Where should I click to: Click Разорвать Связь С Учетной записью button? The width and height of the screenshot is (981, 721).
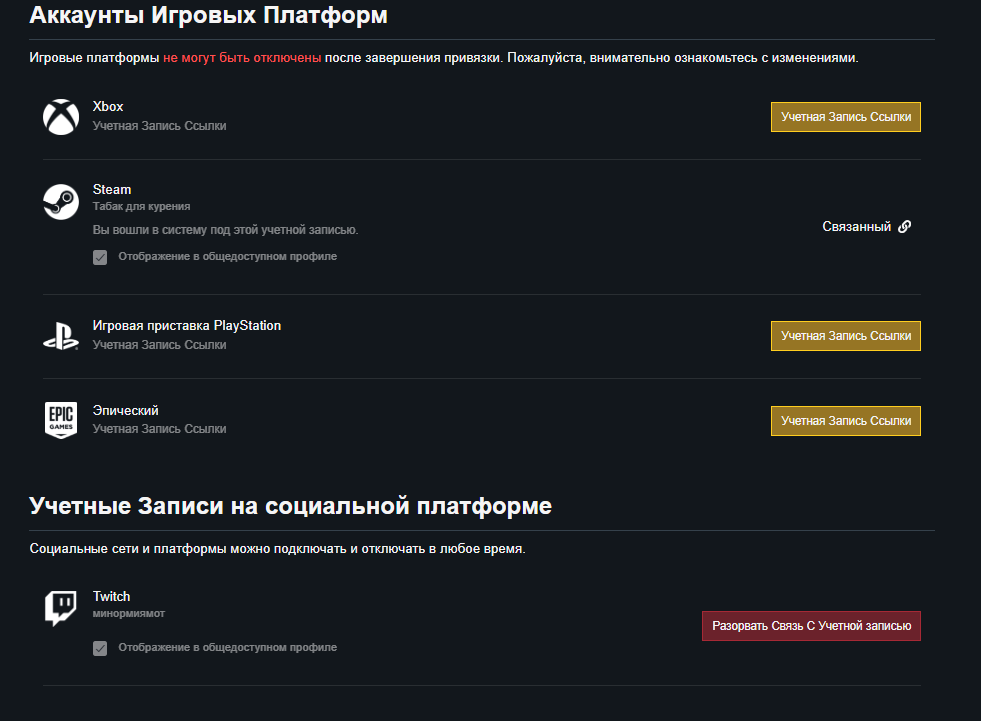(811, 626)
